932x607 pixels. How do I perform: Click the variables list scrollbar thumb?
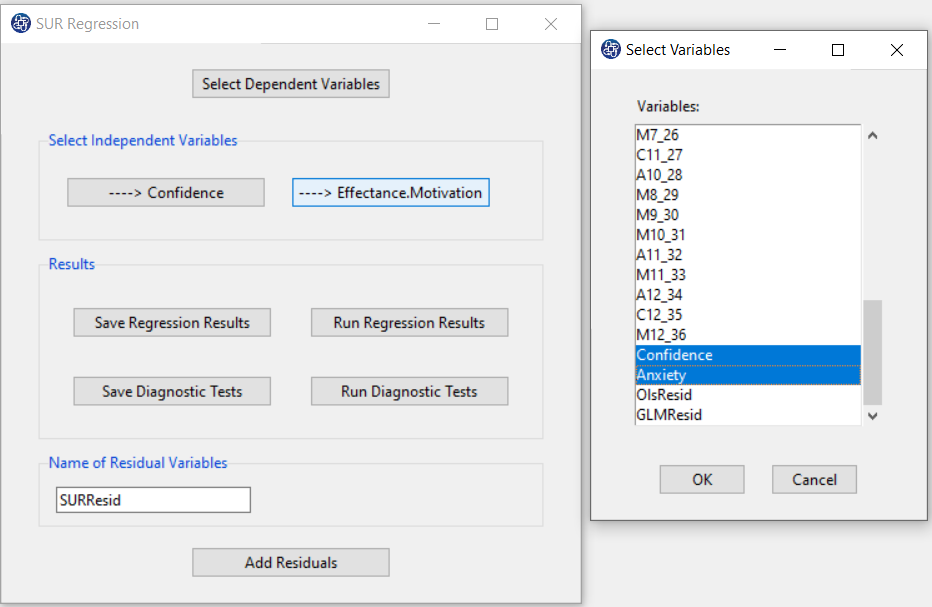873,353
